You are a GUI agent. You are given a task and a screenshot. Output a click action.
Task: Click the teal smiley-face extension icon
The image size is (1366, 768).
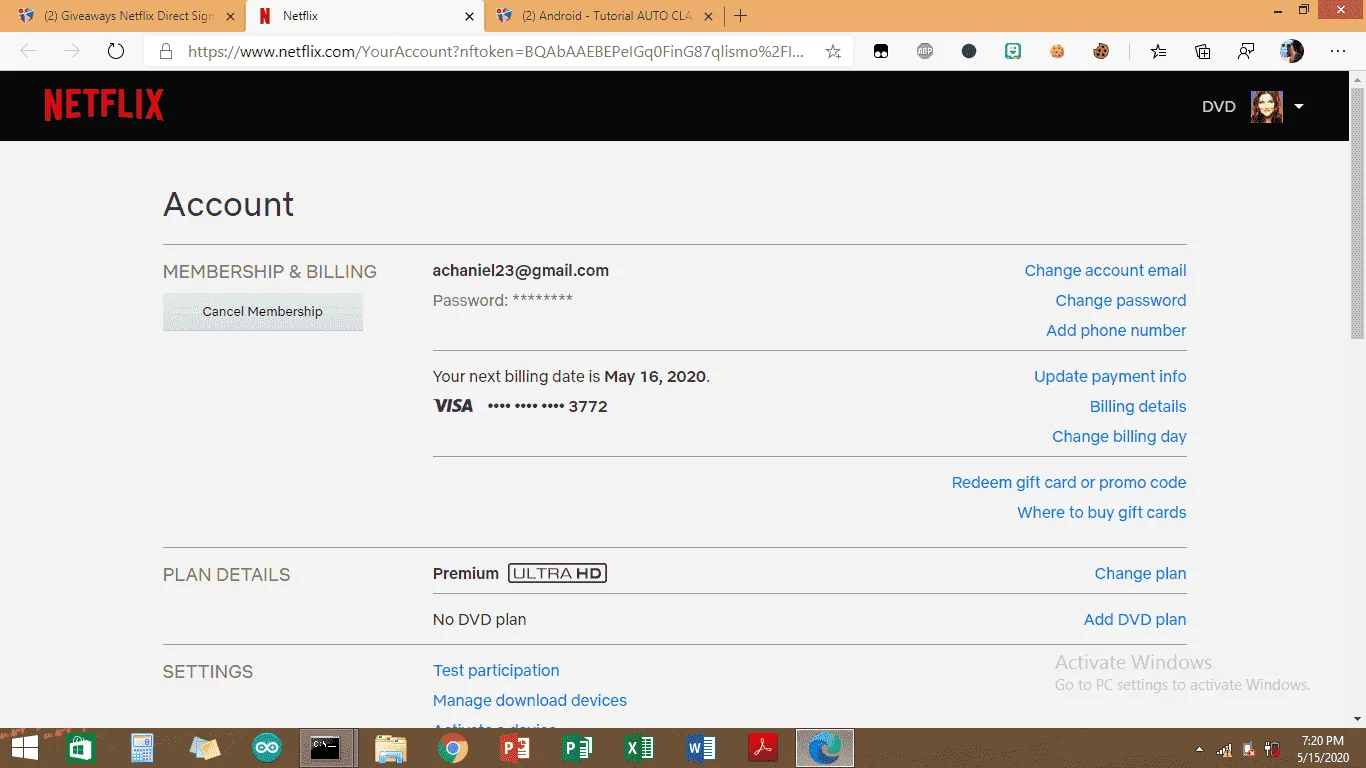(x=1013, y=51)
